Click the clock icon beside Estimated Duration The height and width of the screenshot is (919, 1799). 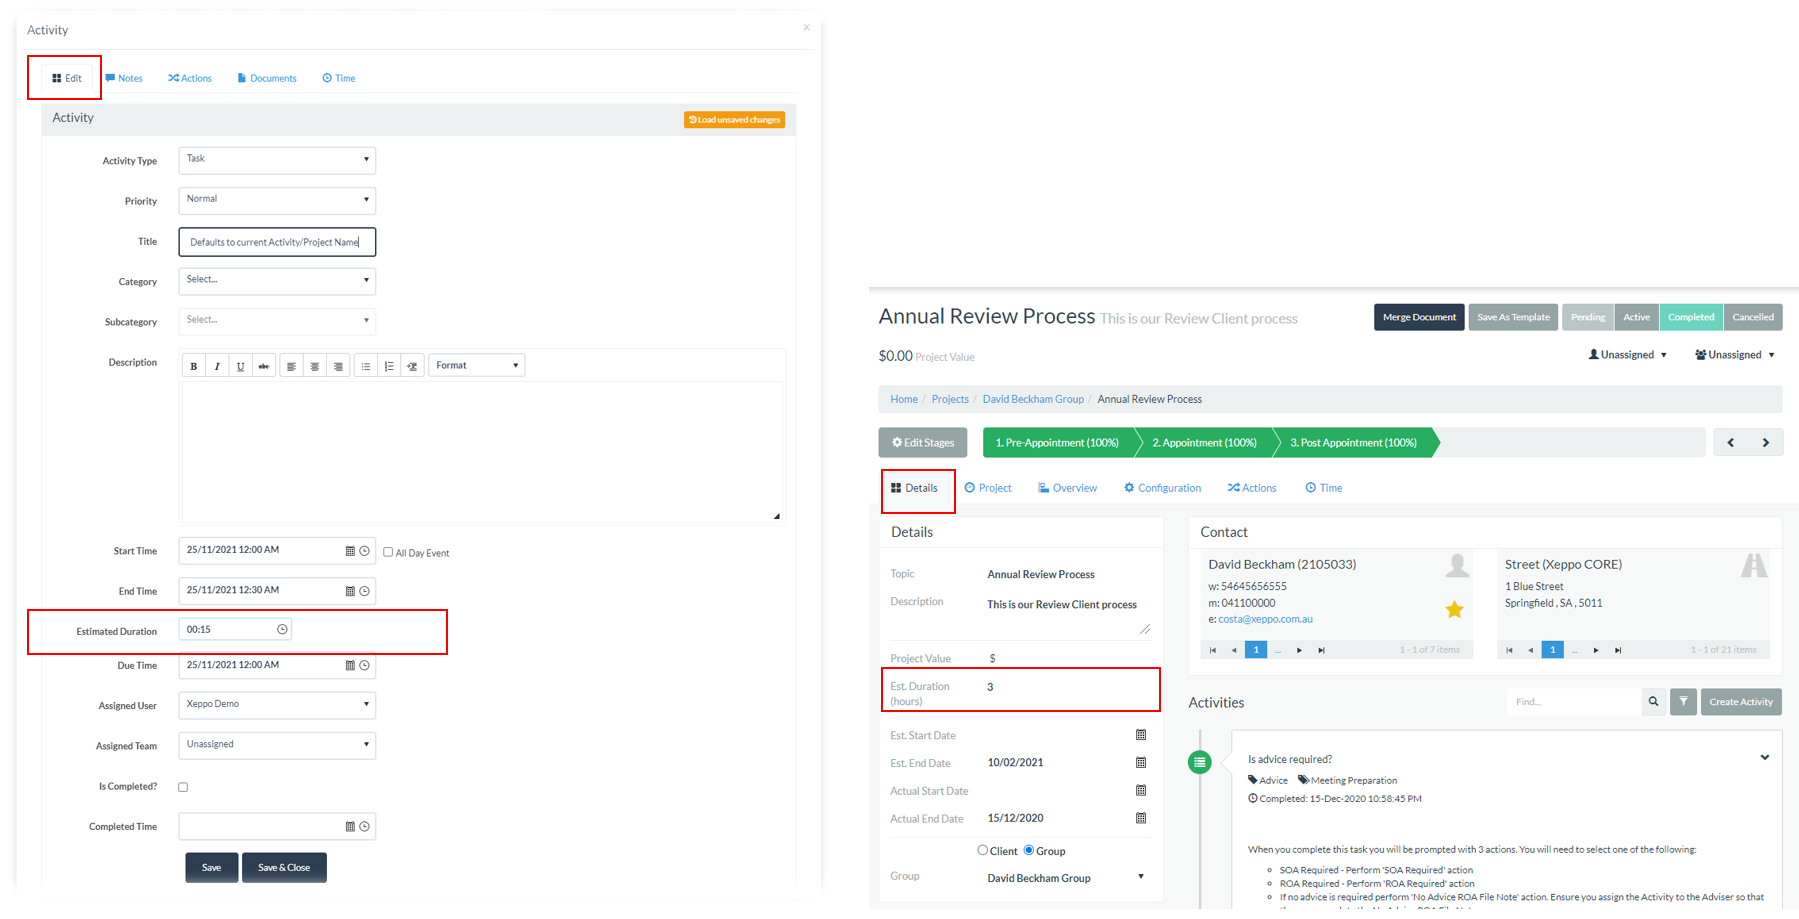283,628
